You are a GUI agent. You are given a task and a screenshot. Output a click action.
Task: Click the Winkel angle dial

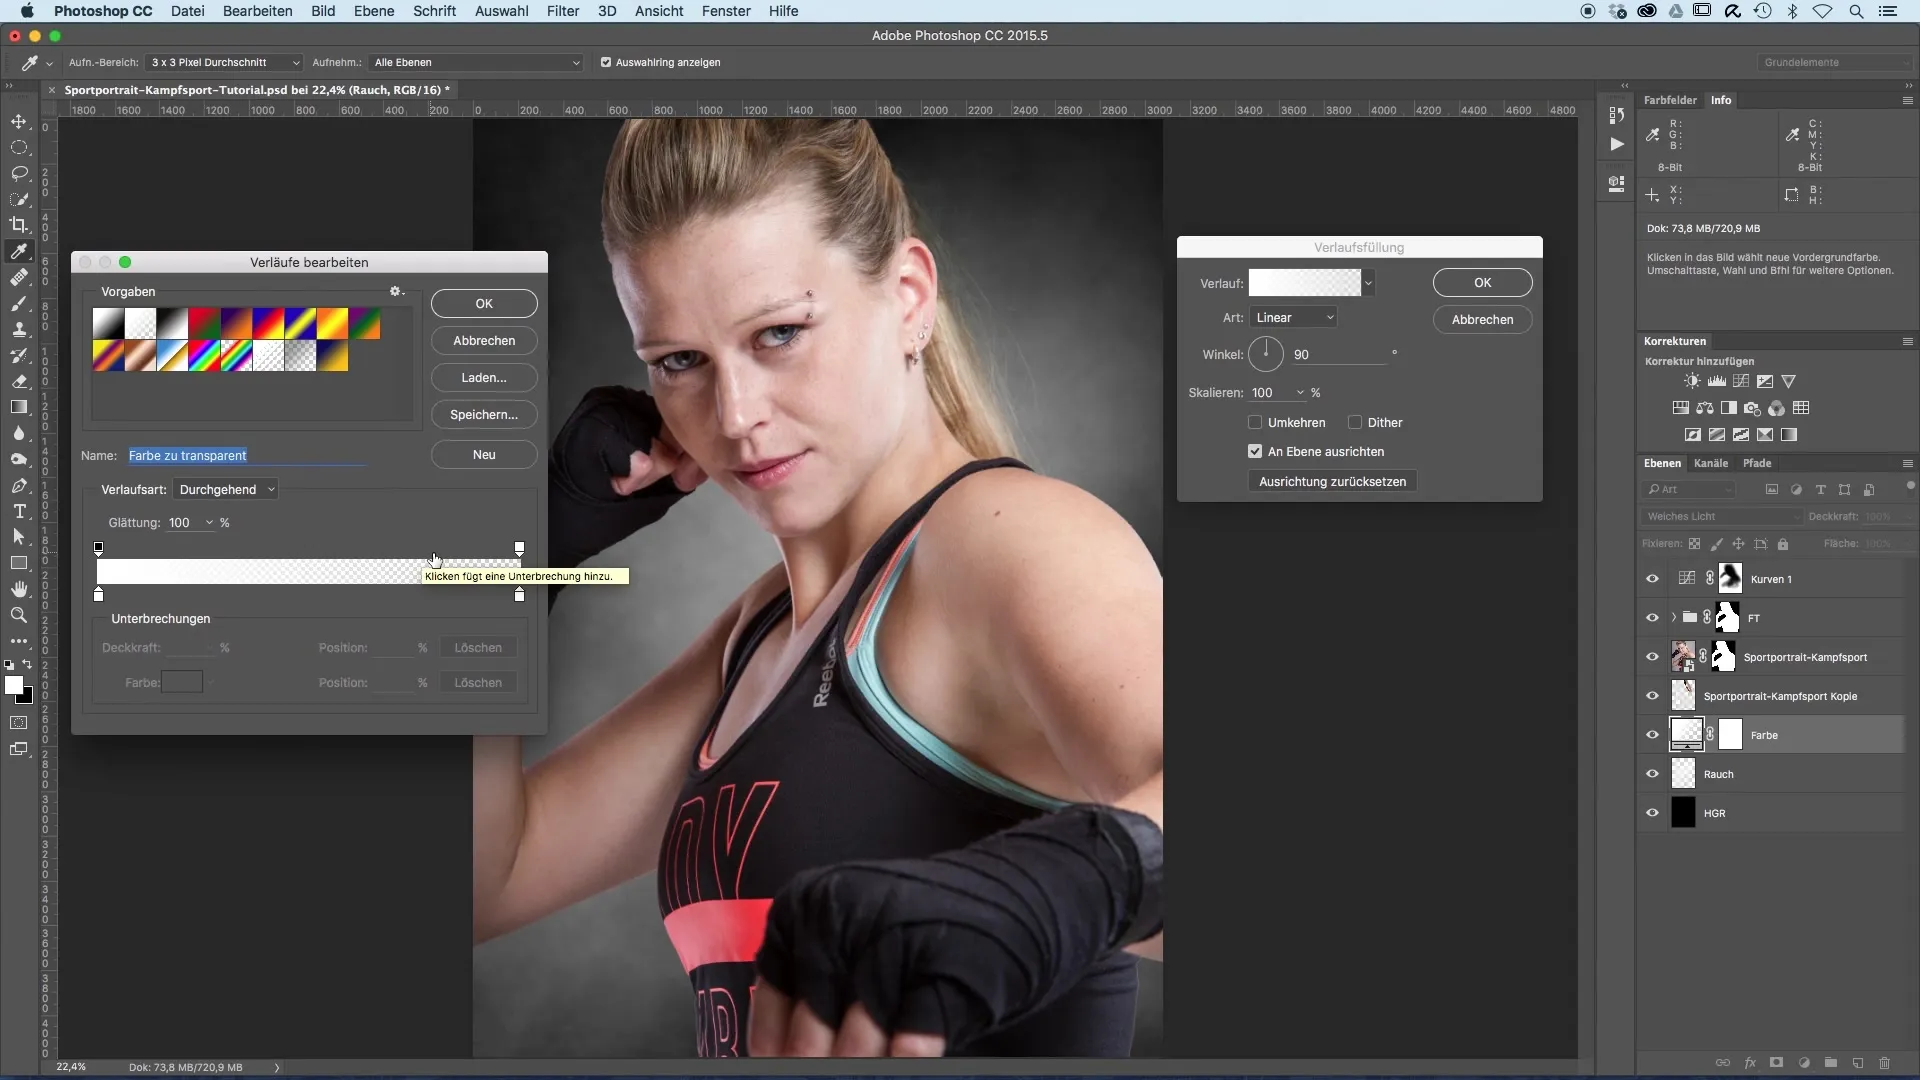click(x=1266, y=354)
